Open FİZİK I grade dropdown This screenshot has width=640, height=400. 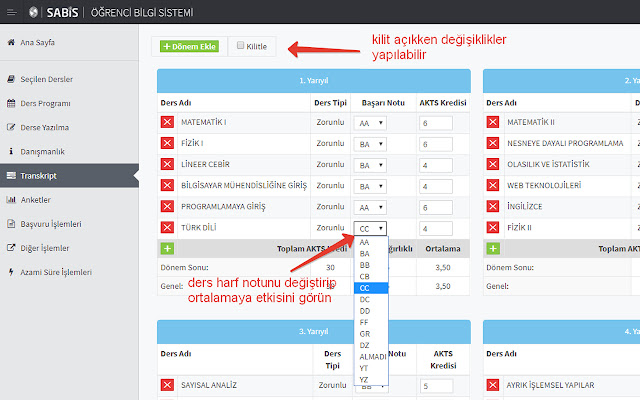click(370, 144)
